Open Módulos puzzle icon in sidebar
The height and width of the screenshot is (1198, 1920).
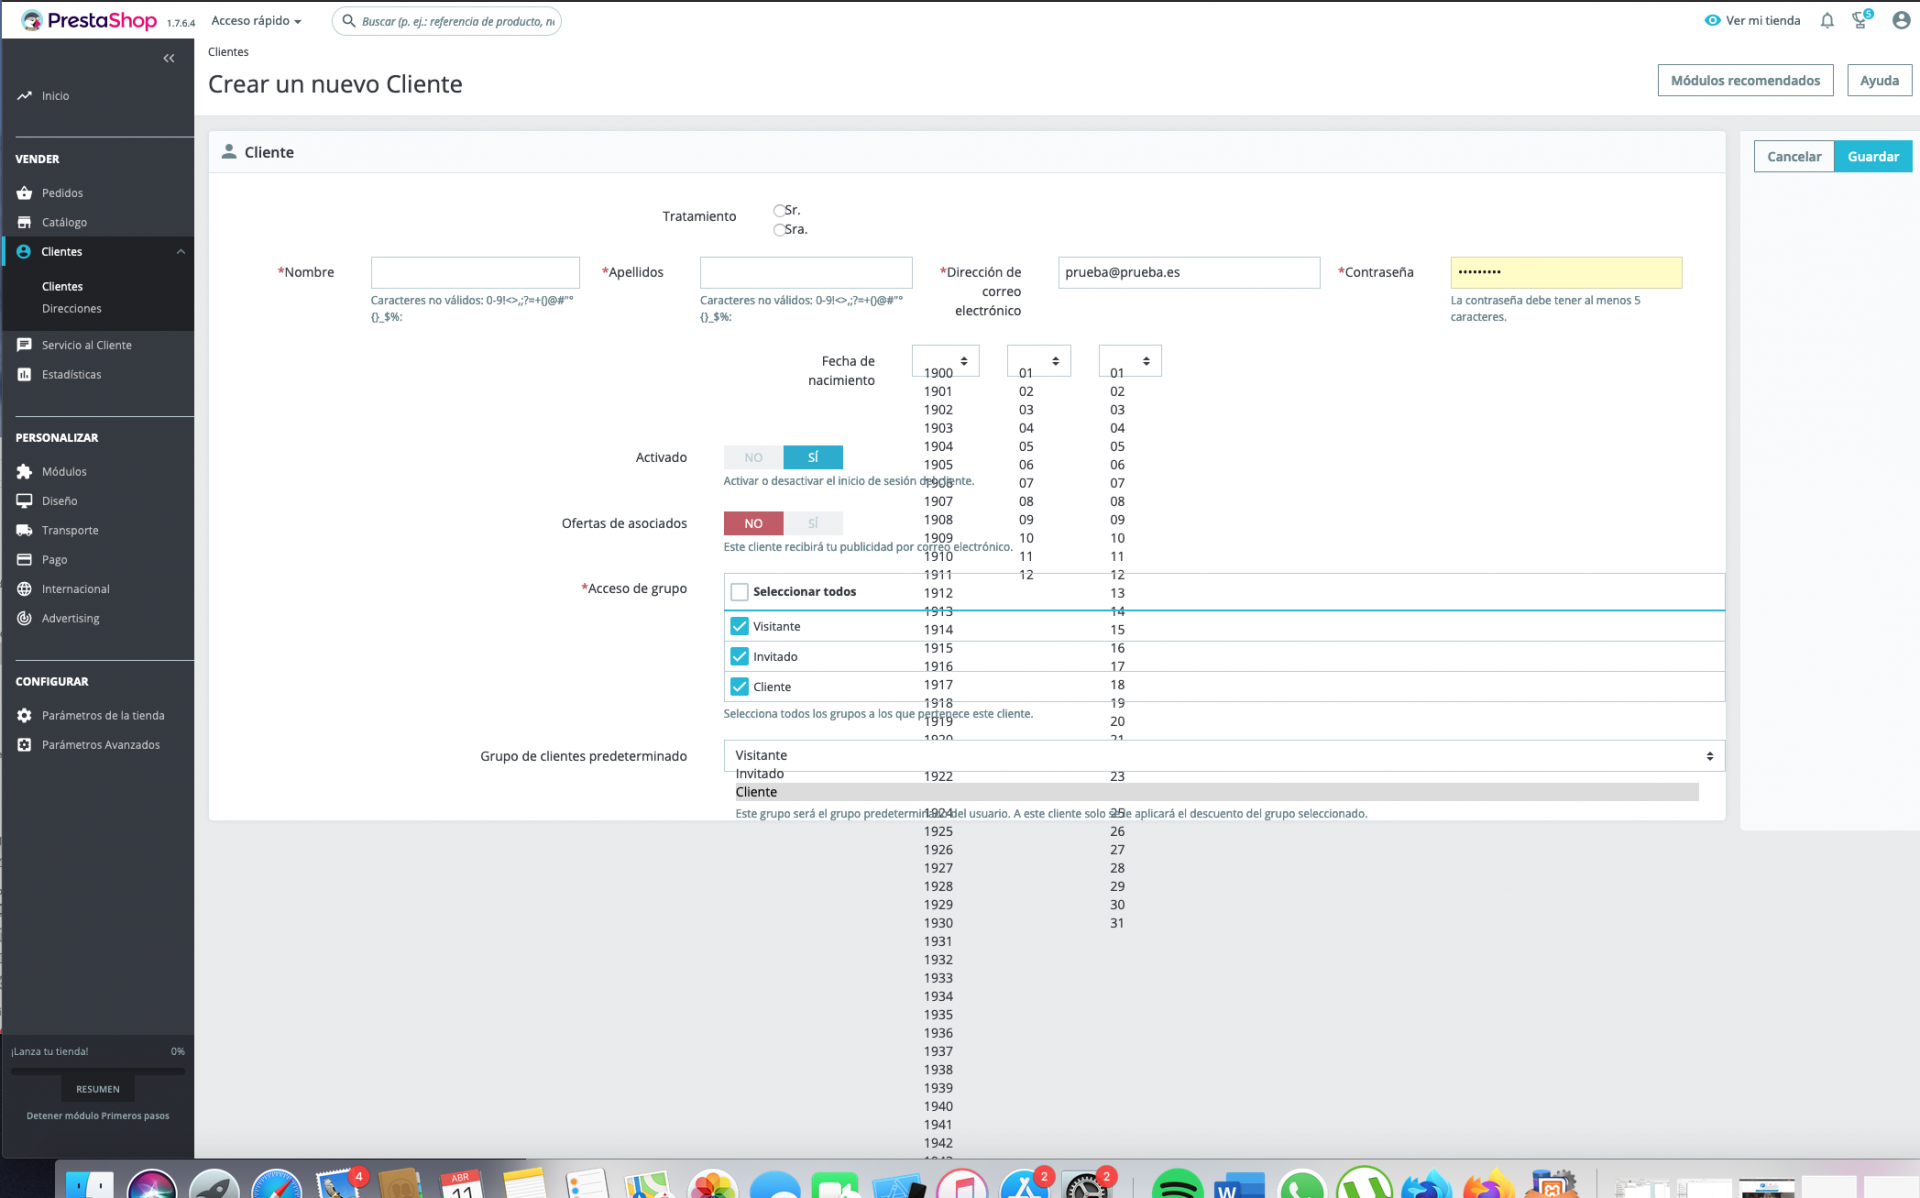[x=24, y=472]
